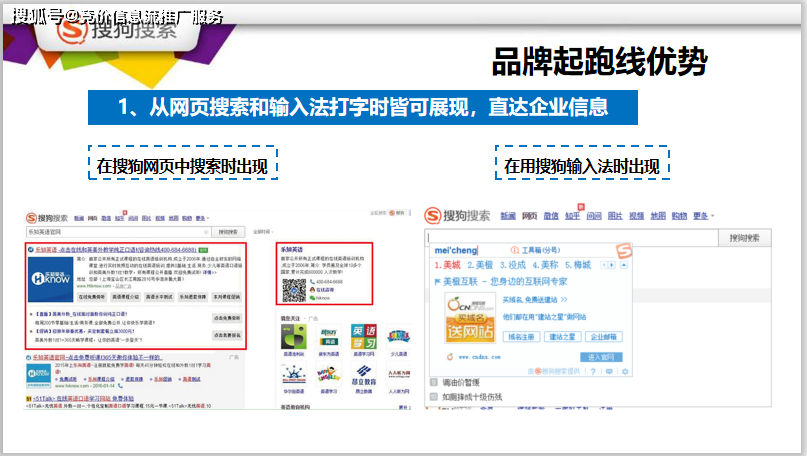
Task: Click the 搜狗搜索 button beside the empty search box
Action: click(x=744, y=238)
